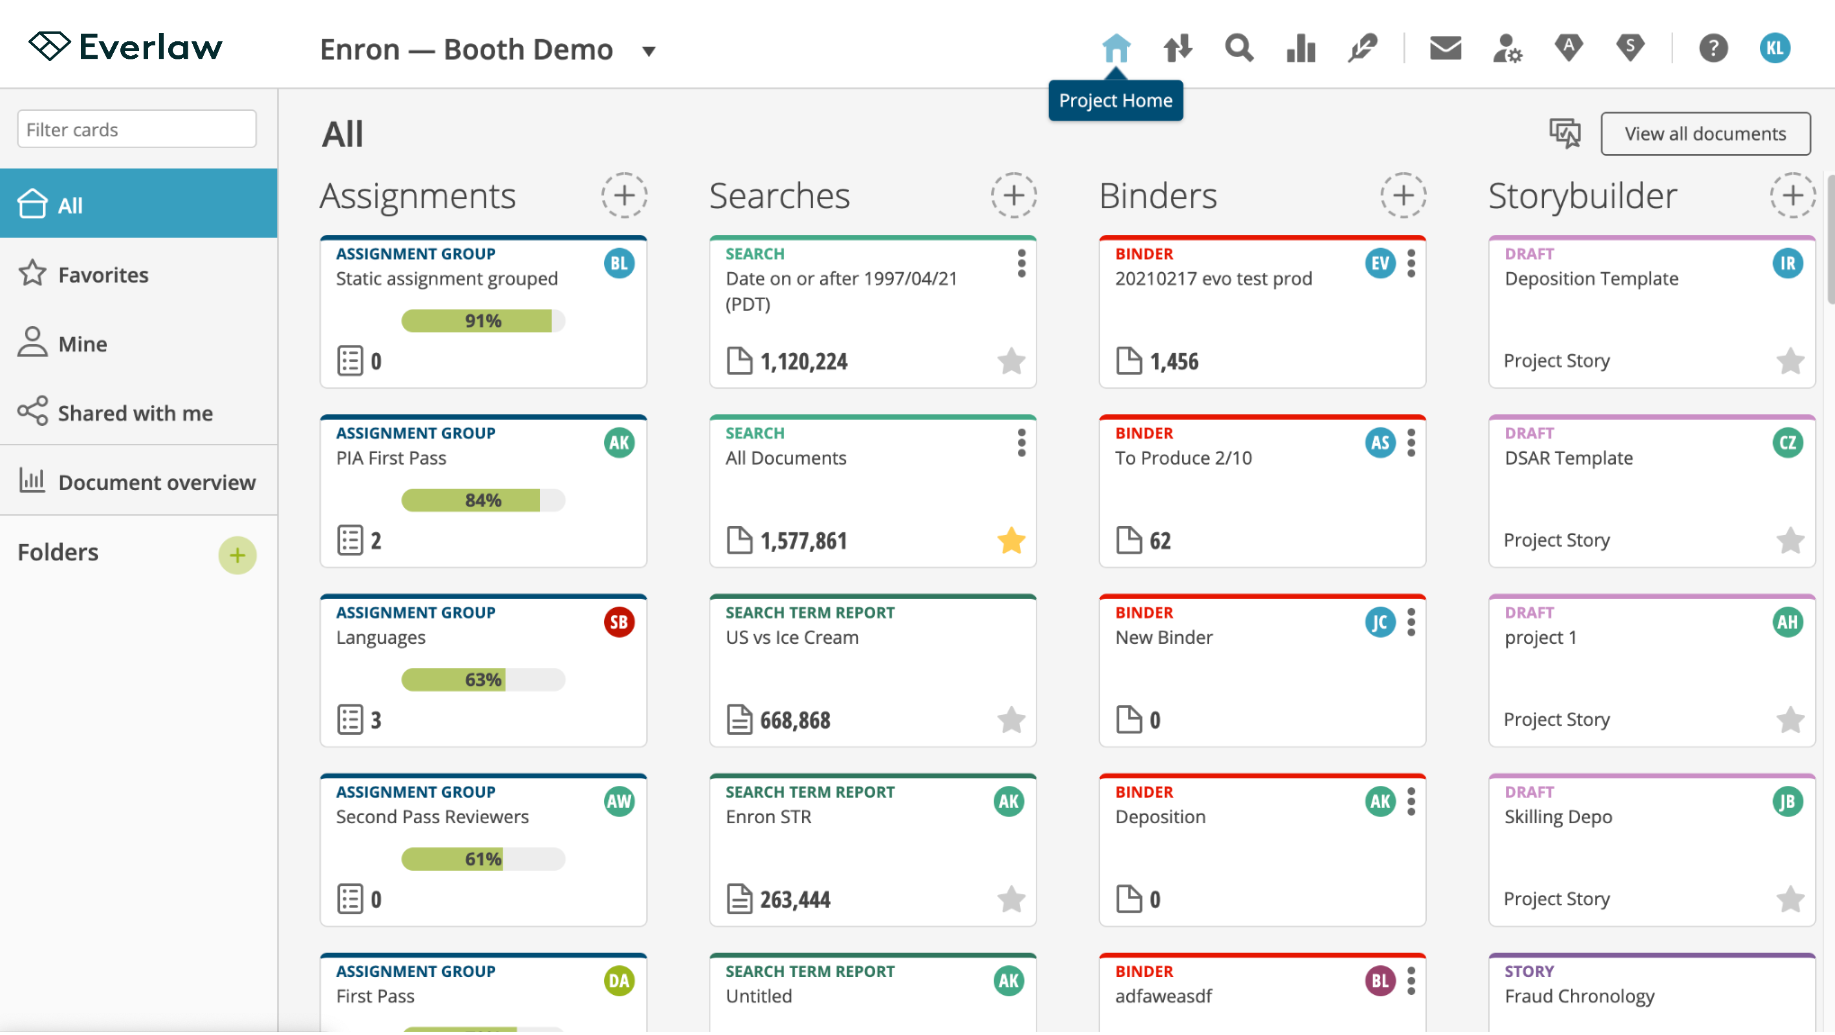Favorite the DSAR Template draft

pyautogui.click(x=1790, y=540)
